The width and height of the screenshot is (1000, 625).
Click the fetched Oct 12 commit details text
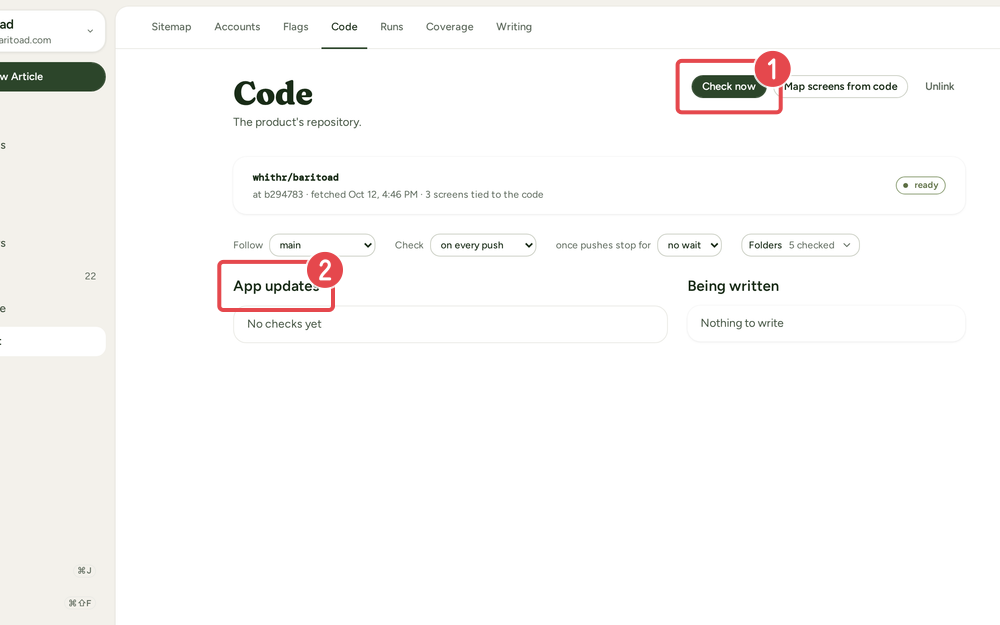[x=398, y=195]
